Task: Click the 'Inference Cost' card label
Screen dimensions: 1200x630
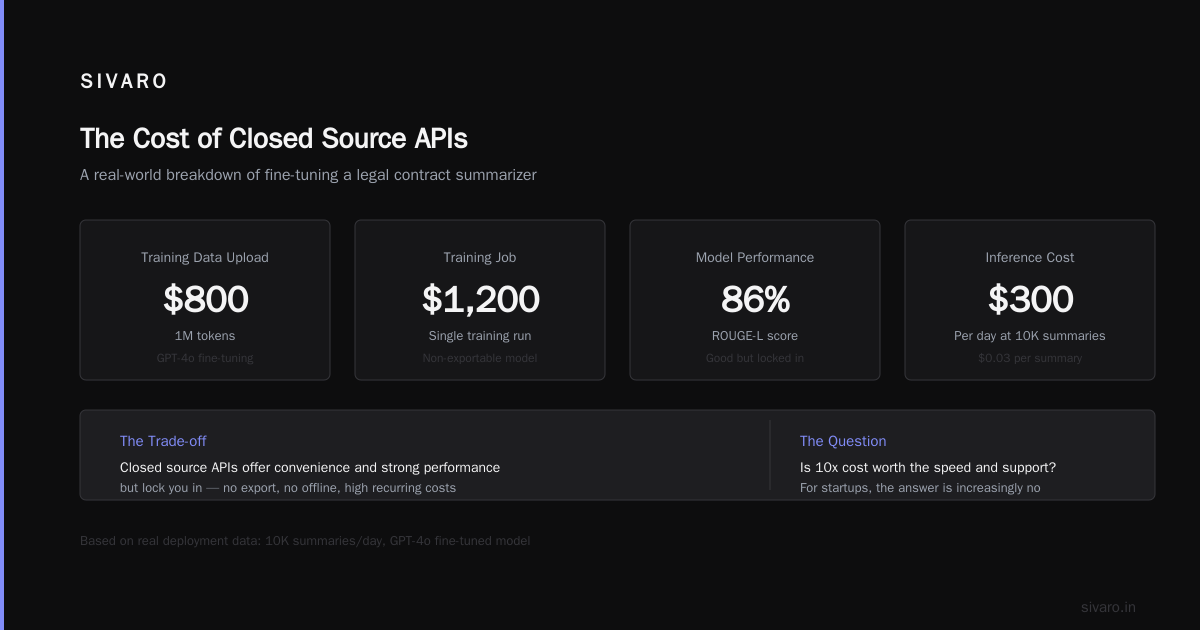Action: 1030,257
